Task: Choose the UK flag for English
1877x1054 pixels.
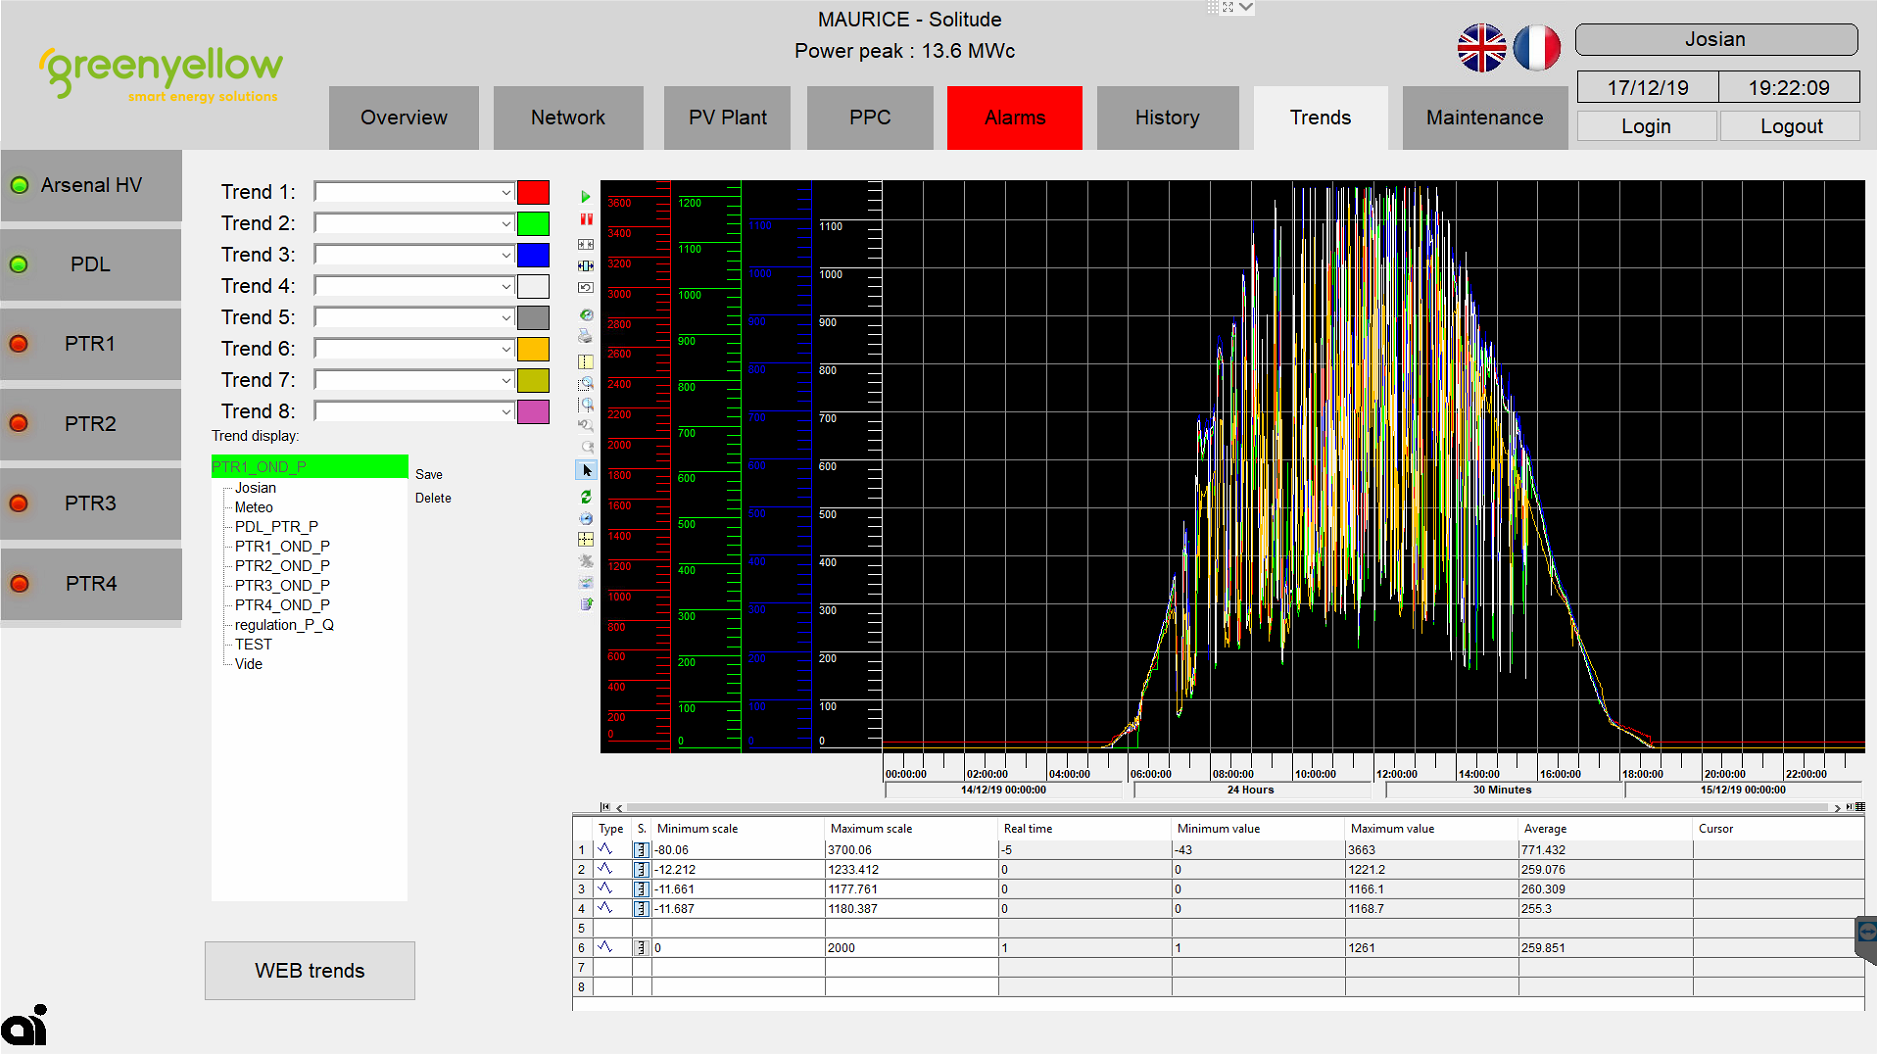Action: [1481, 48]
